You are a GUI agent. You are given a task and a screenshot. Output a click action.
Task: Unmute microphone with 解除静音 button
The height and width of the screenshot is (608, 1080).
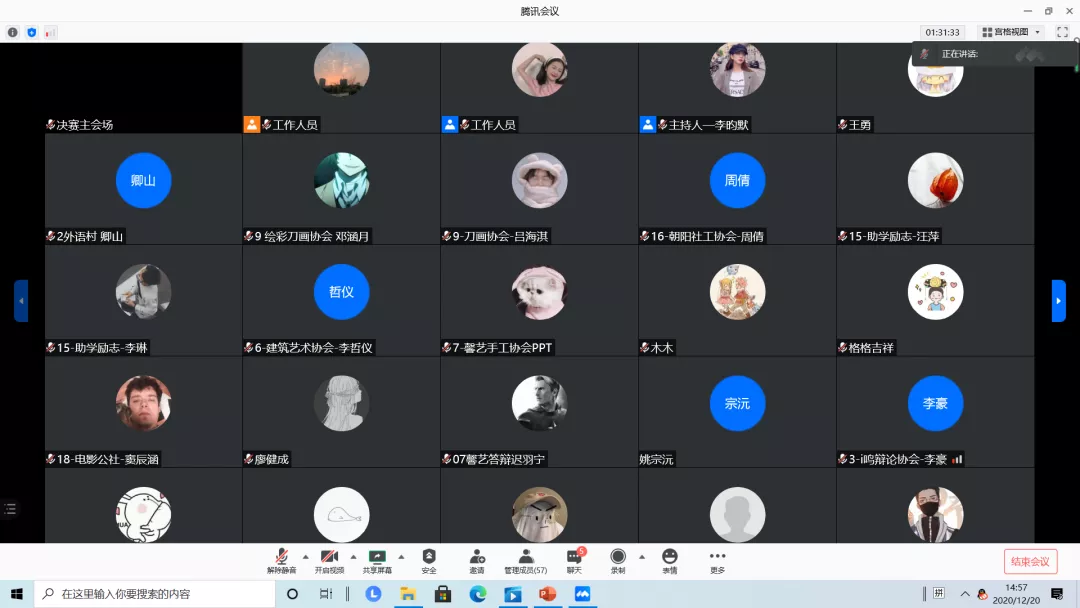coord(281,560)
